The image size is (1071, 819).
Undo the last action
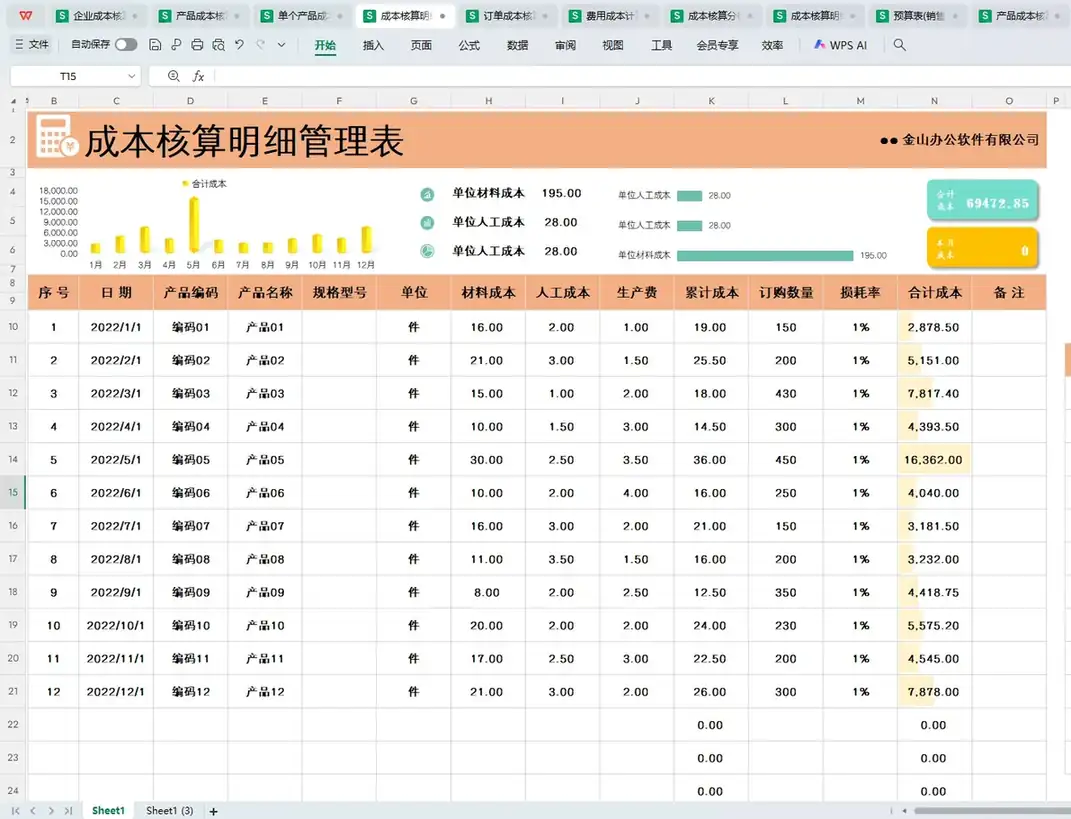239,44
